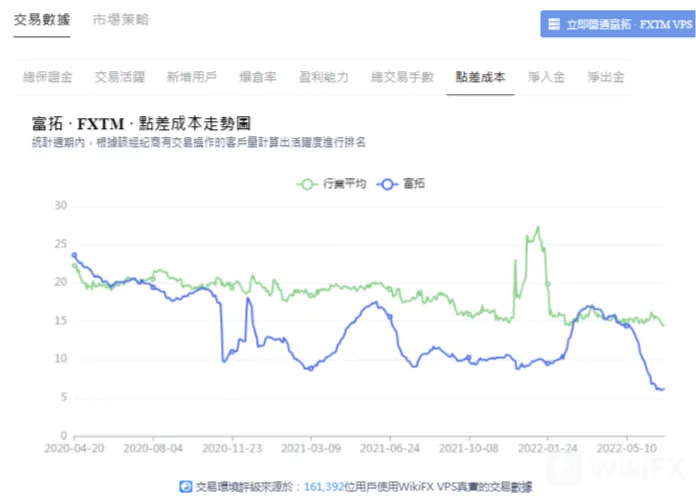Image resolution: width=696 pixels, height=502 pixels.
Task: Click the x-axis label 2020-08-04
Action: [153, 448]
